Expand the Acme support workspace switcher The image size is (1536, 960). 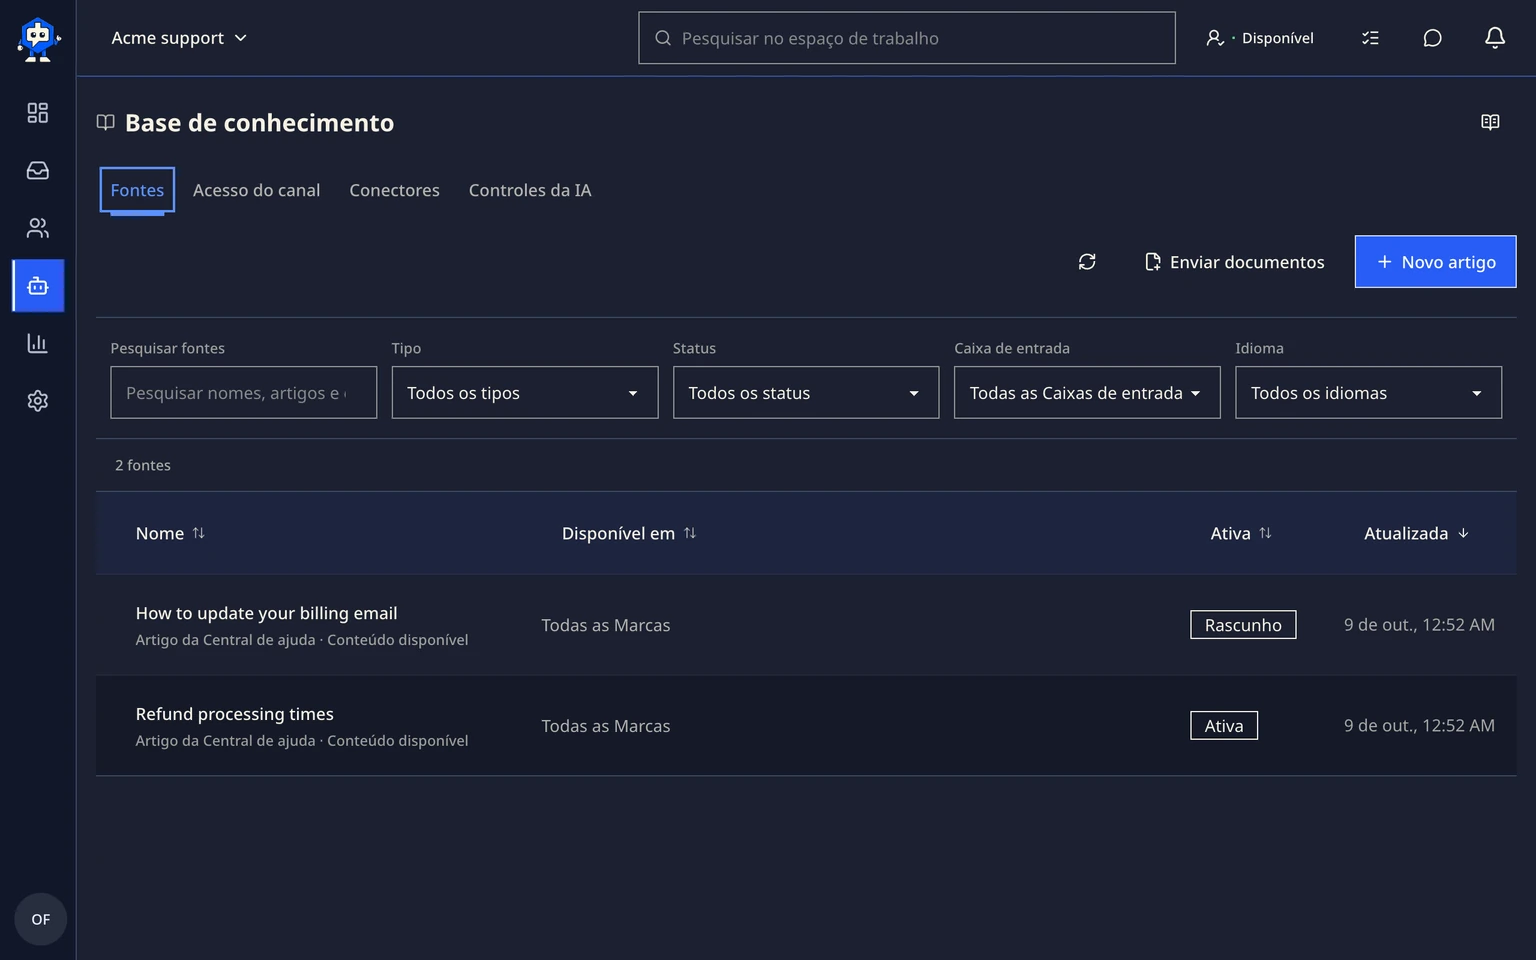pyautogui.click(x=179, y=38)
